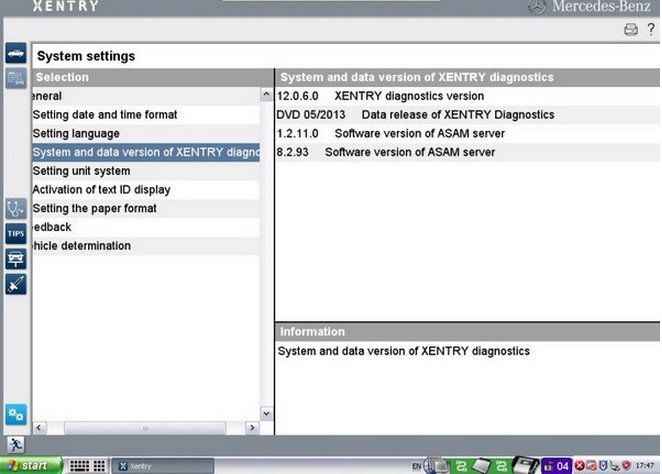Open the TIPS sidebar button
Screen dimensions: 662x474
pyautogui.click(x=16, y=233)
